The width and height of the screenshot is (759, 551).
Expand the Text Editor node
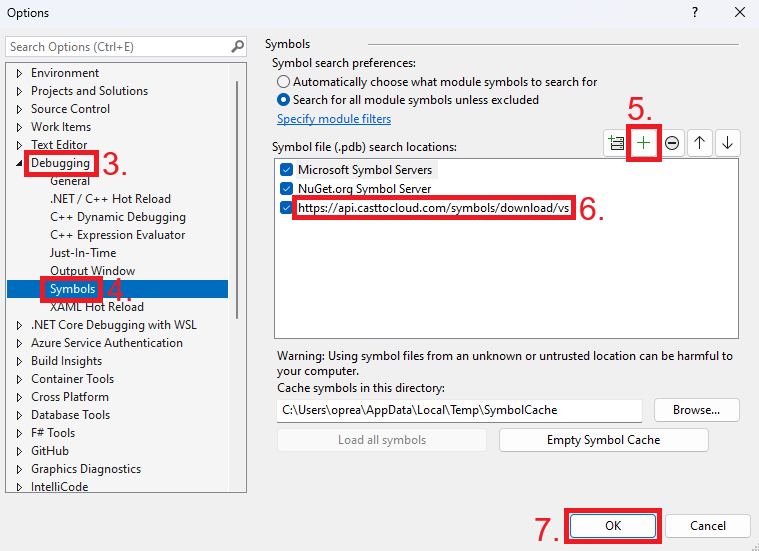coord(19,145)
